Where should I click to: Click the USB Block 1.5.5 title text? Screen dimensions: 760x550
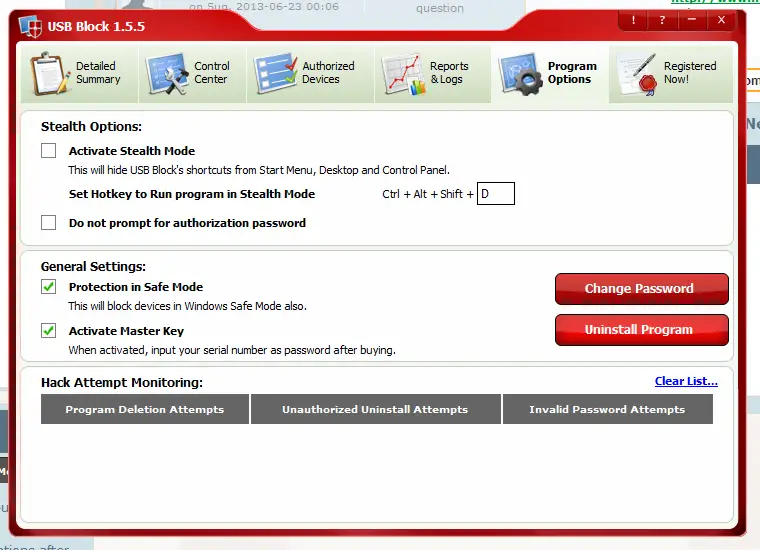(x=96, y=26)
